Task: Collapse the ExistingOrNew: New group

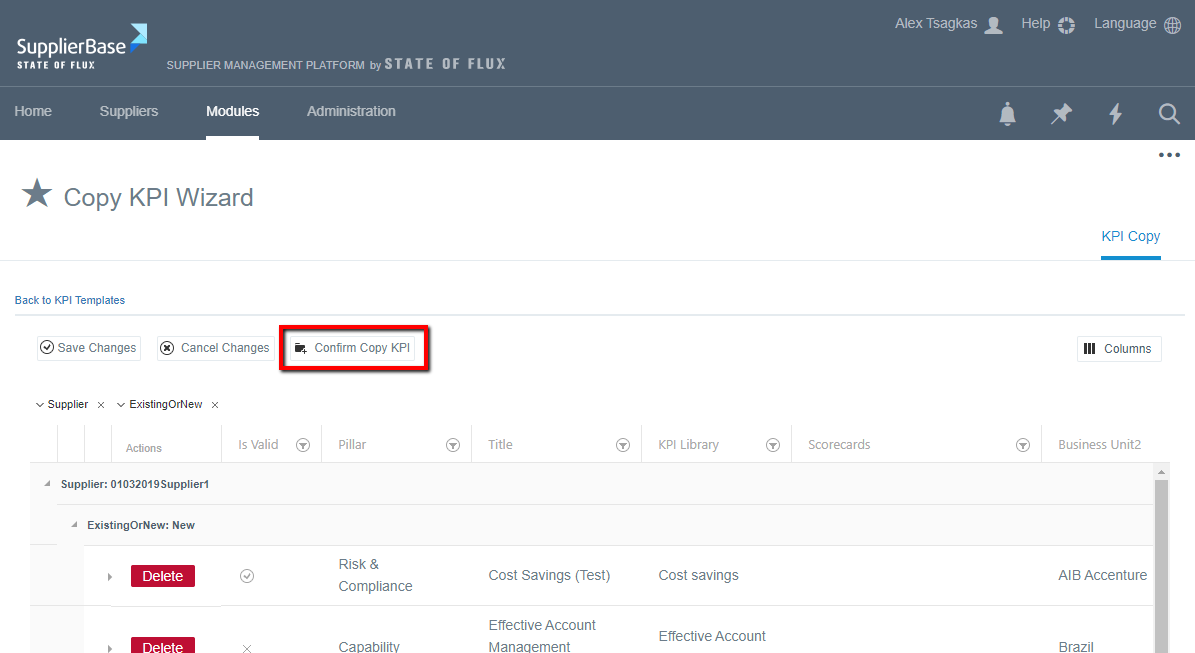Action: [x=73, y=523]
